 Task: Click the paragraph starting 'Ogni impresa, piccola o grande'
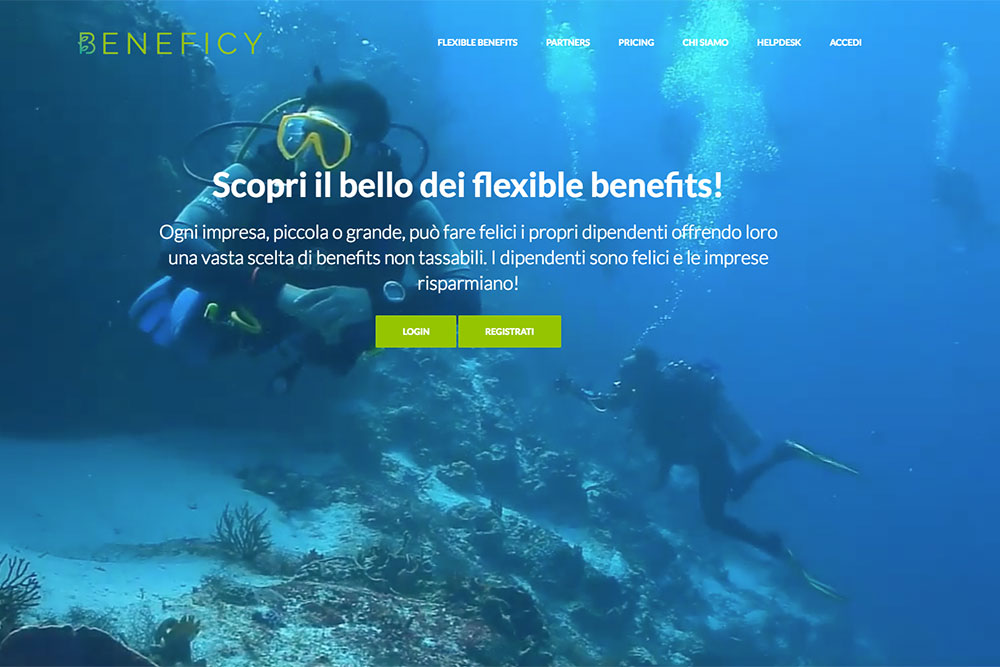[x=468, y=258]
